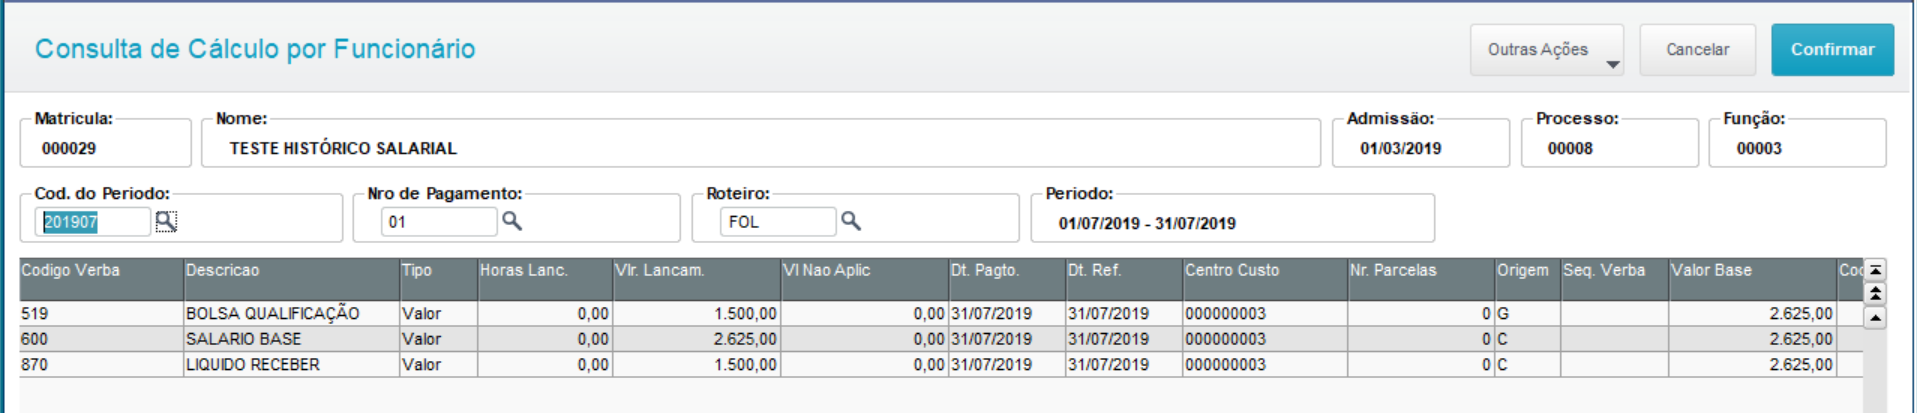Viewport: 1917px width, 413px height.
Task: Click the Origem column header
Action: 1528,279
